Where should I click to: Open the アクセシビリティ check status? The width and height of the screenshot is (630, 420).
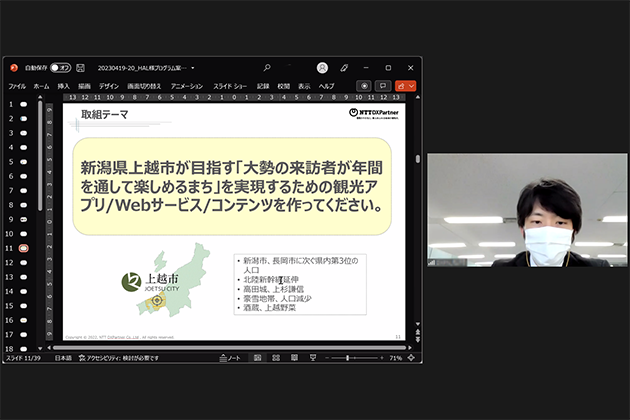[119, 358]
